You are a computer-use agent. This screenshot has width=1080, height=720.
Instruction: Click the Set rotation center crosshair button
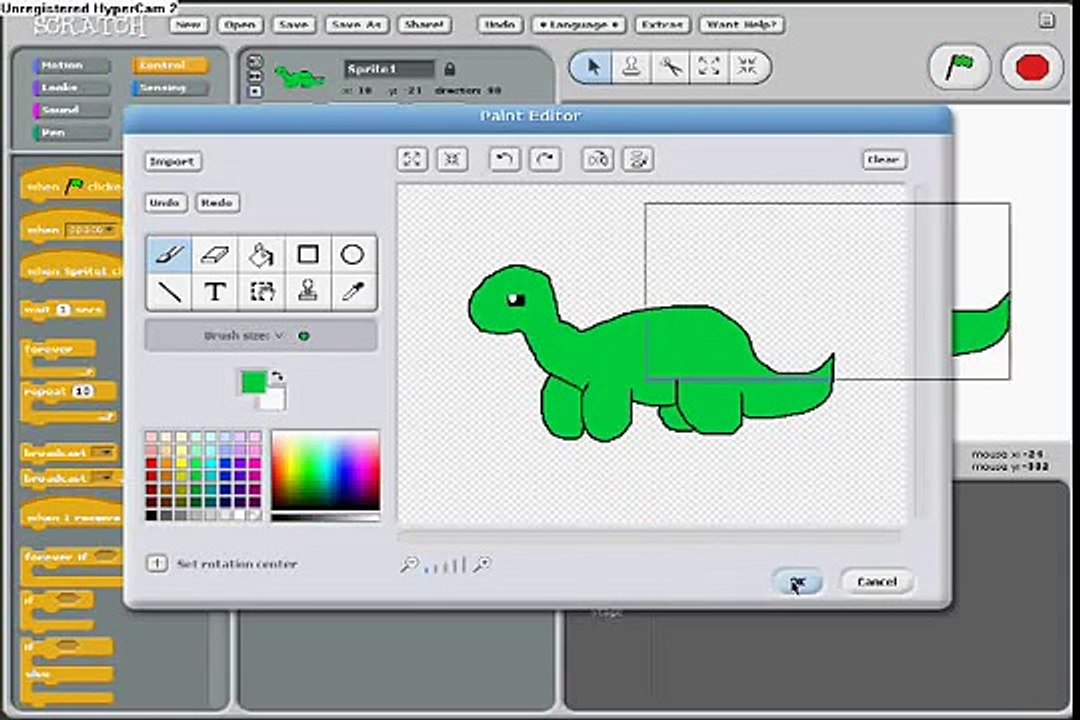[x=156, y=564]
